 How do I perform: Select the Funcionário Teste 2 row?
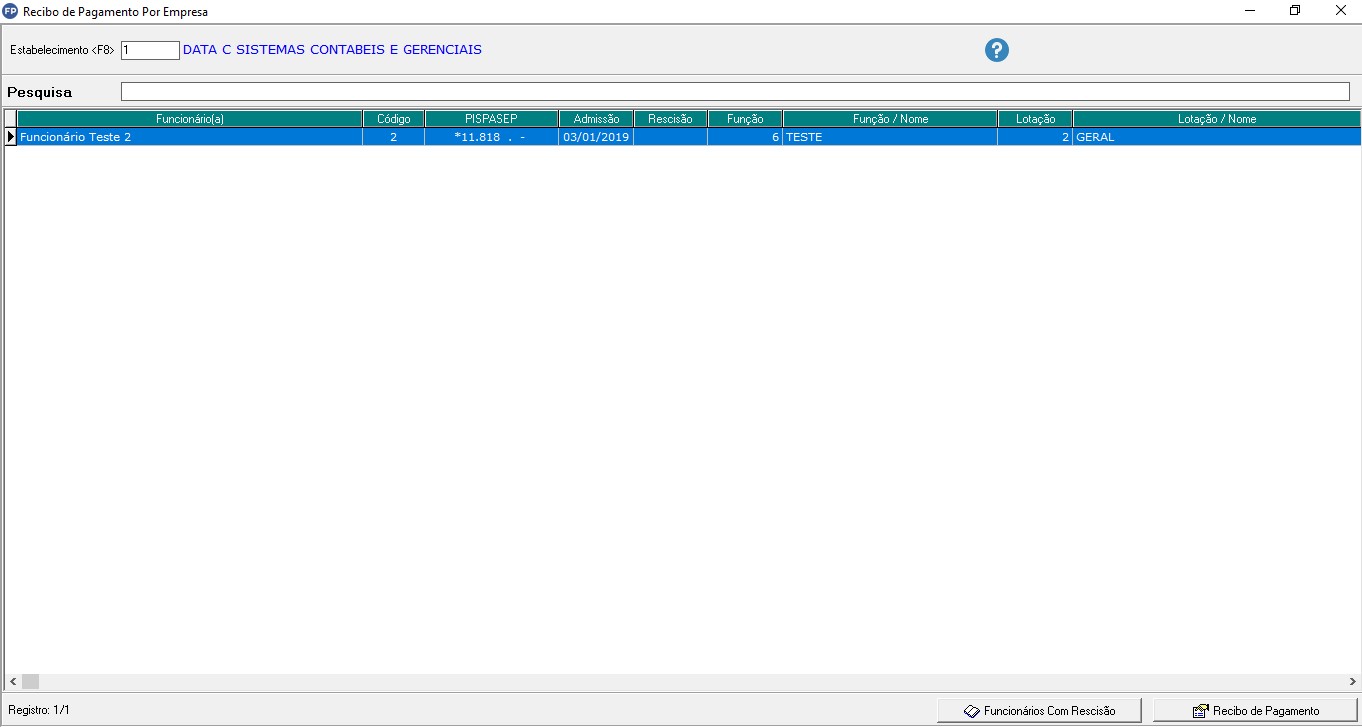tap(189, 137)
